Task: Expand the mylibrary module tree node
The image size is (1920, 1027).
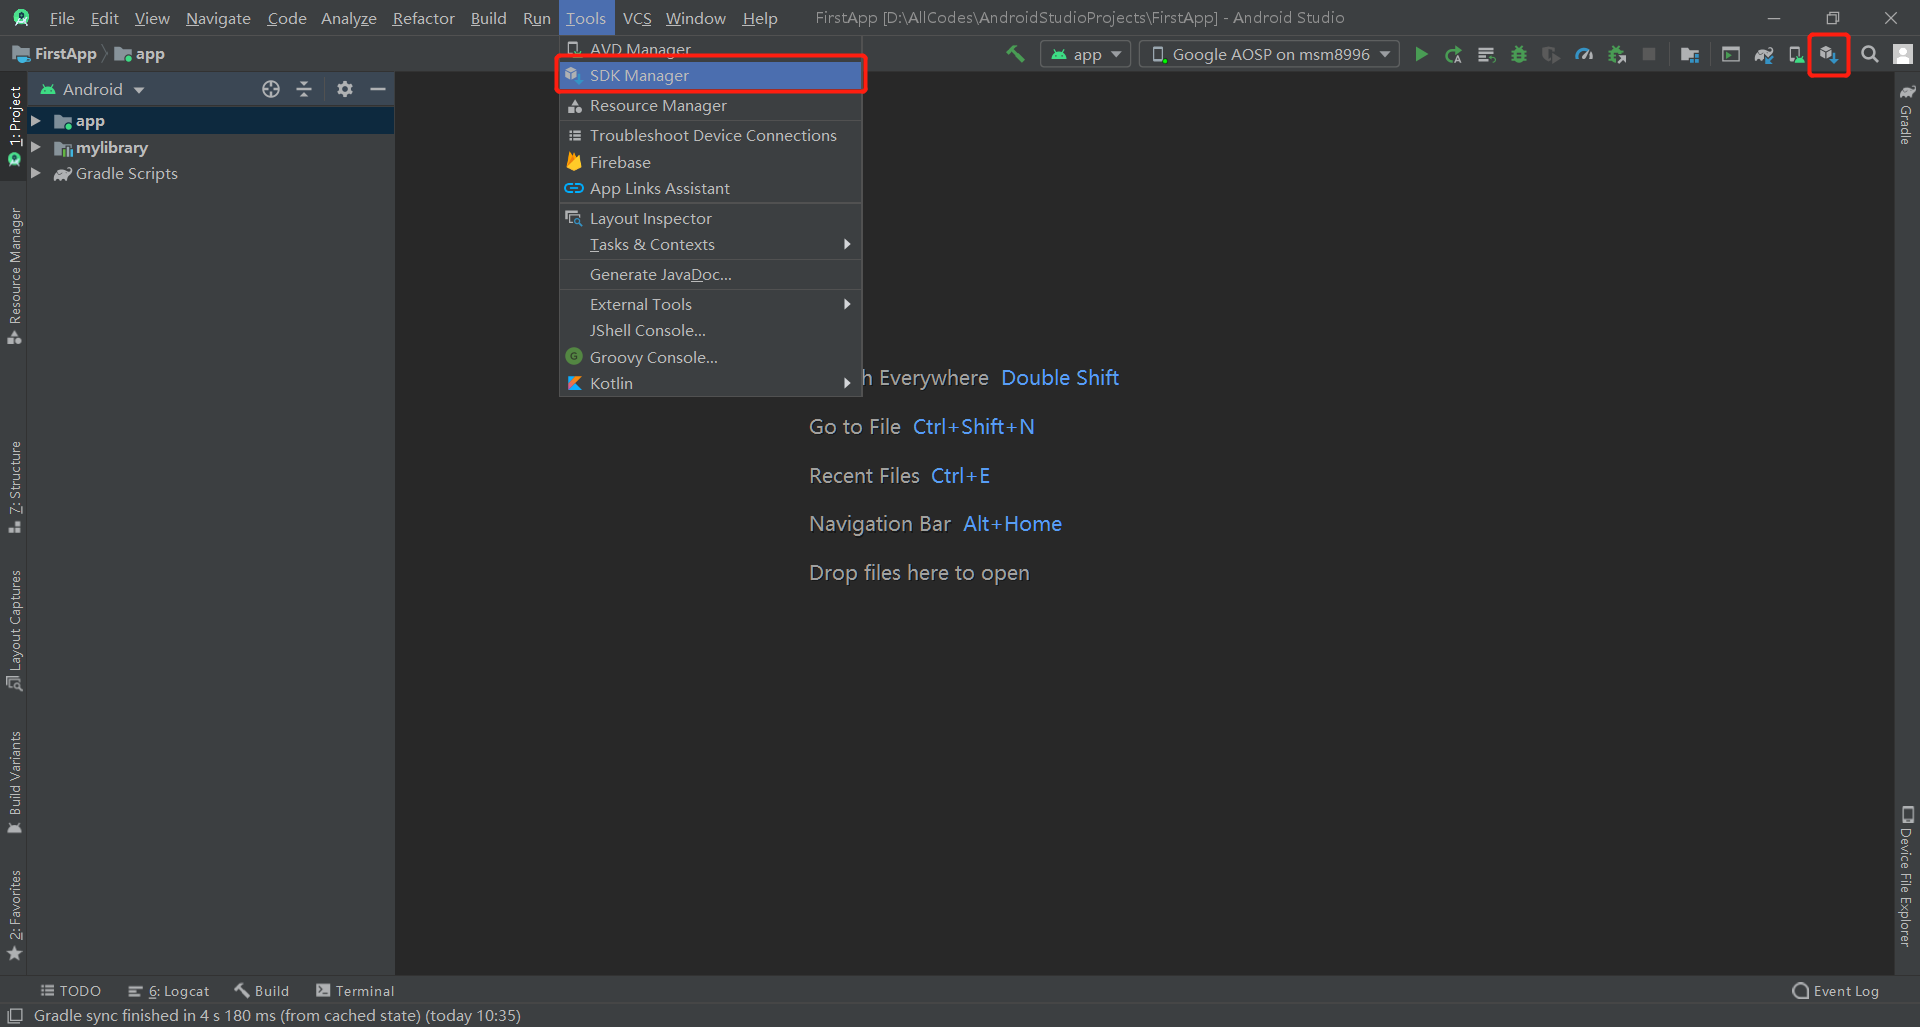Action: (x=36, y=147)
